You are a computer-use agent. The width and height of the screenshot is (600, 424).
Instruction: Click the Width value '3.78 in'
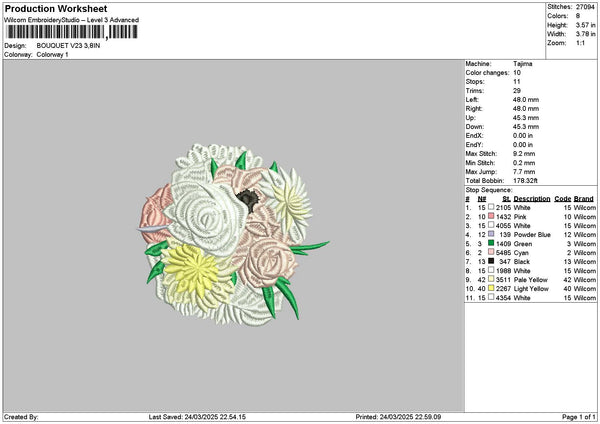[585, 34]
